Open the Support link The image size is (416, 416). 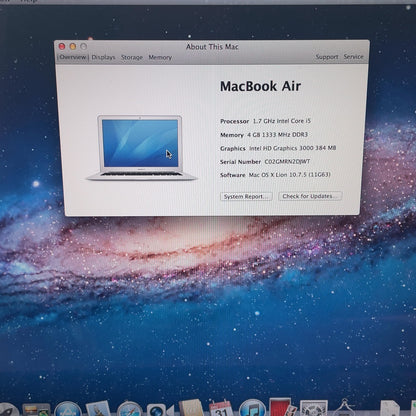coord(327,57)
